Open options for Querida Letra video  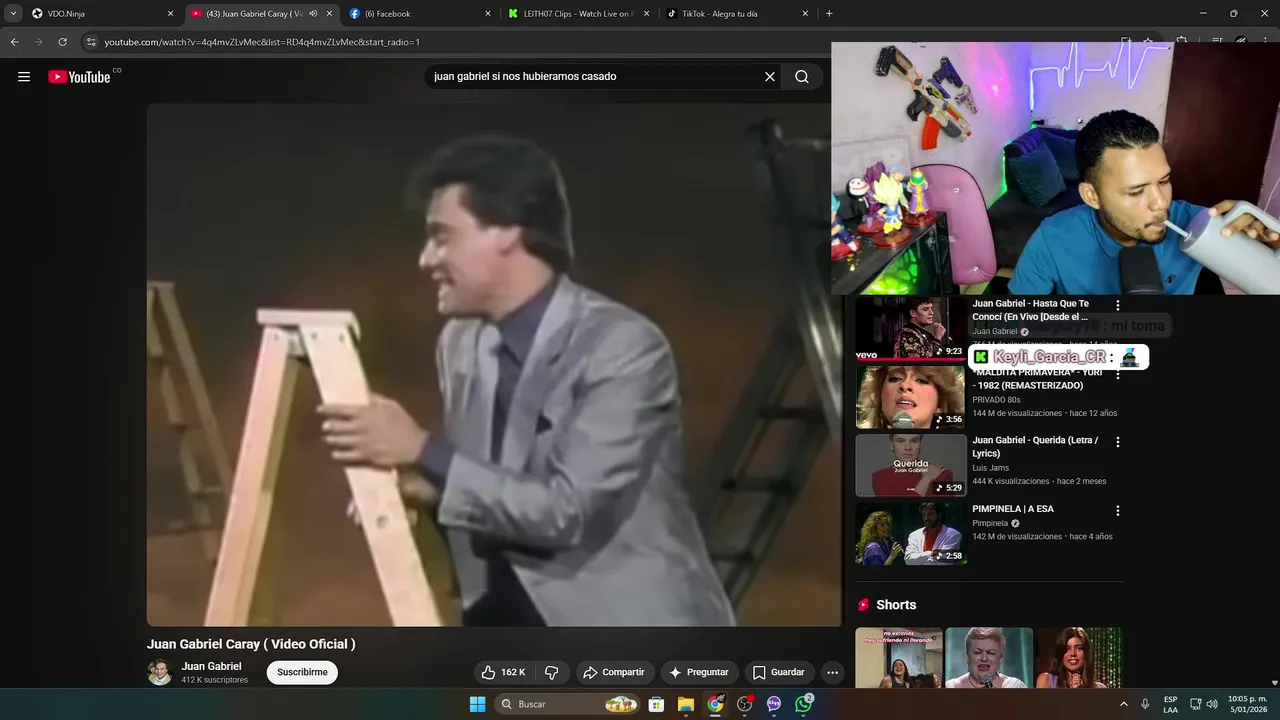point(1118,442)
